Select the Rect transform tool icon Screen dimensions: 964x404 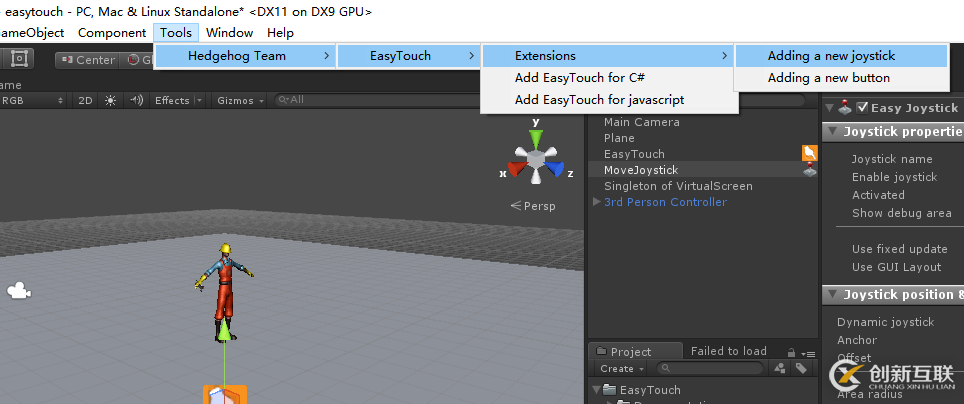click(19, 58)
